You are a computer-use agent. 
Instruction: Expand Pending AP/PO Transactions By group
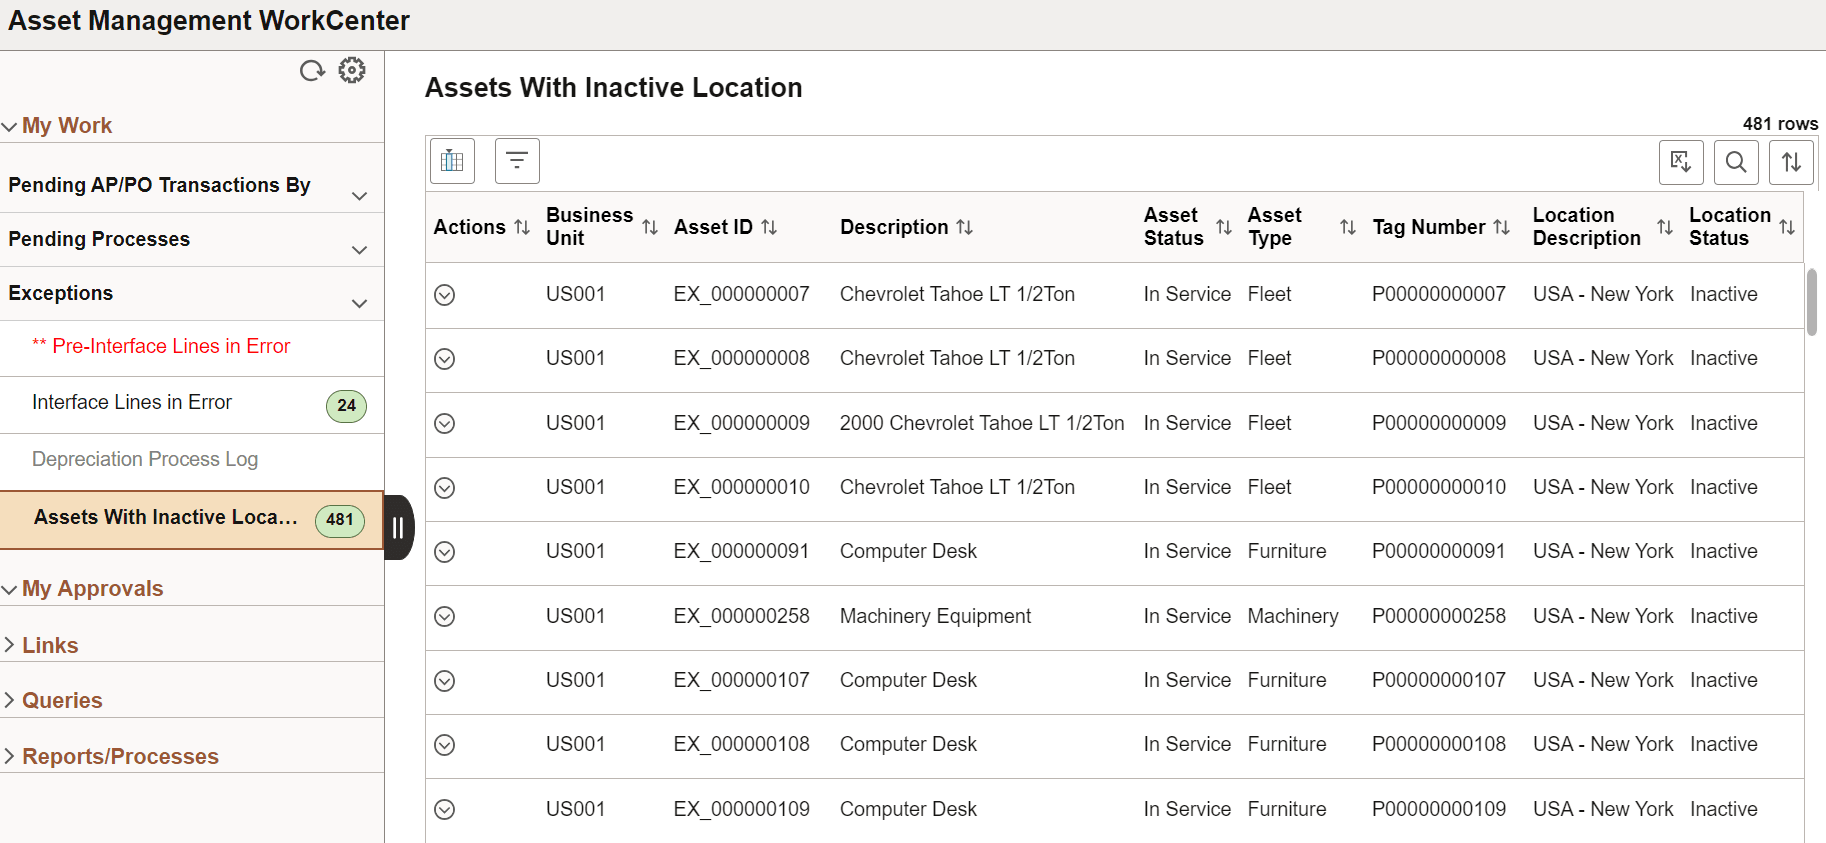click(360, 196)
